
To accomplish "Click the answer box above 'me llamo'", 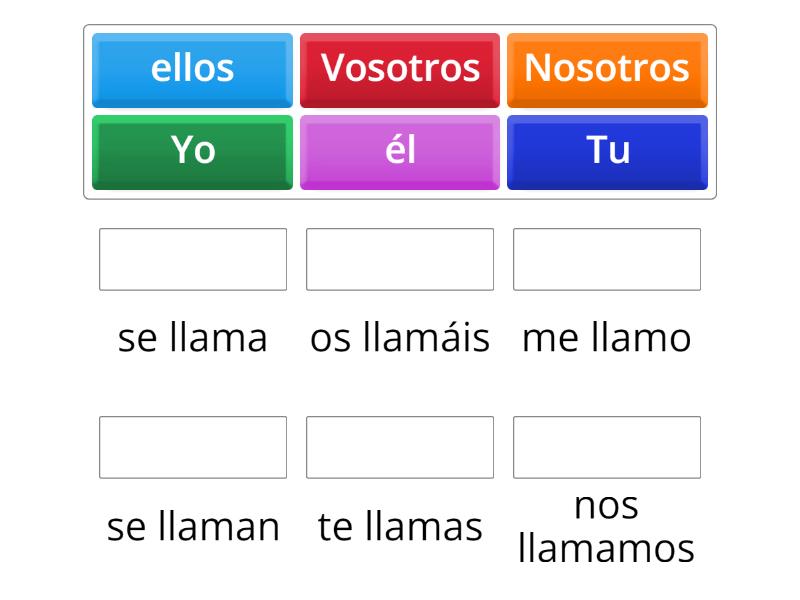I will 606,259.
